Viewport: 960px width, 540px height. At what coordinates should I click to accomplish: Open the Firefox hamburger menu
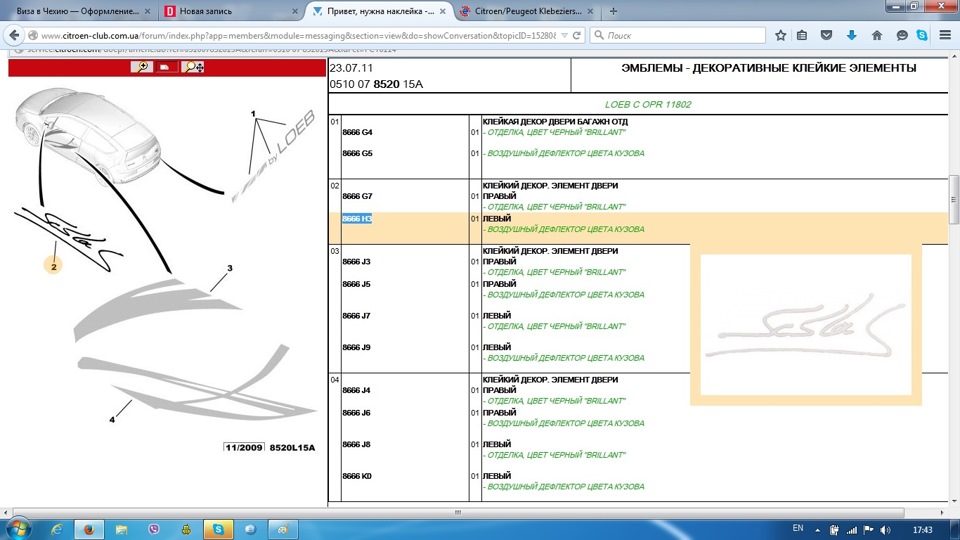coord(945,36)
